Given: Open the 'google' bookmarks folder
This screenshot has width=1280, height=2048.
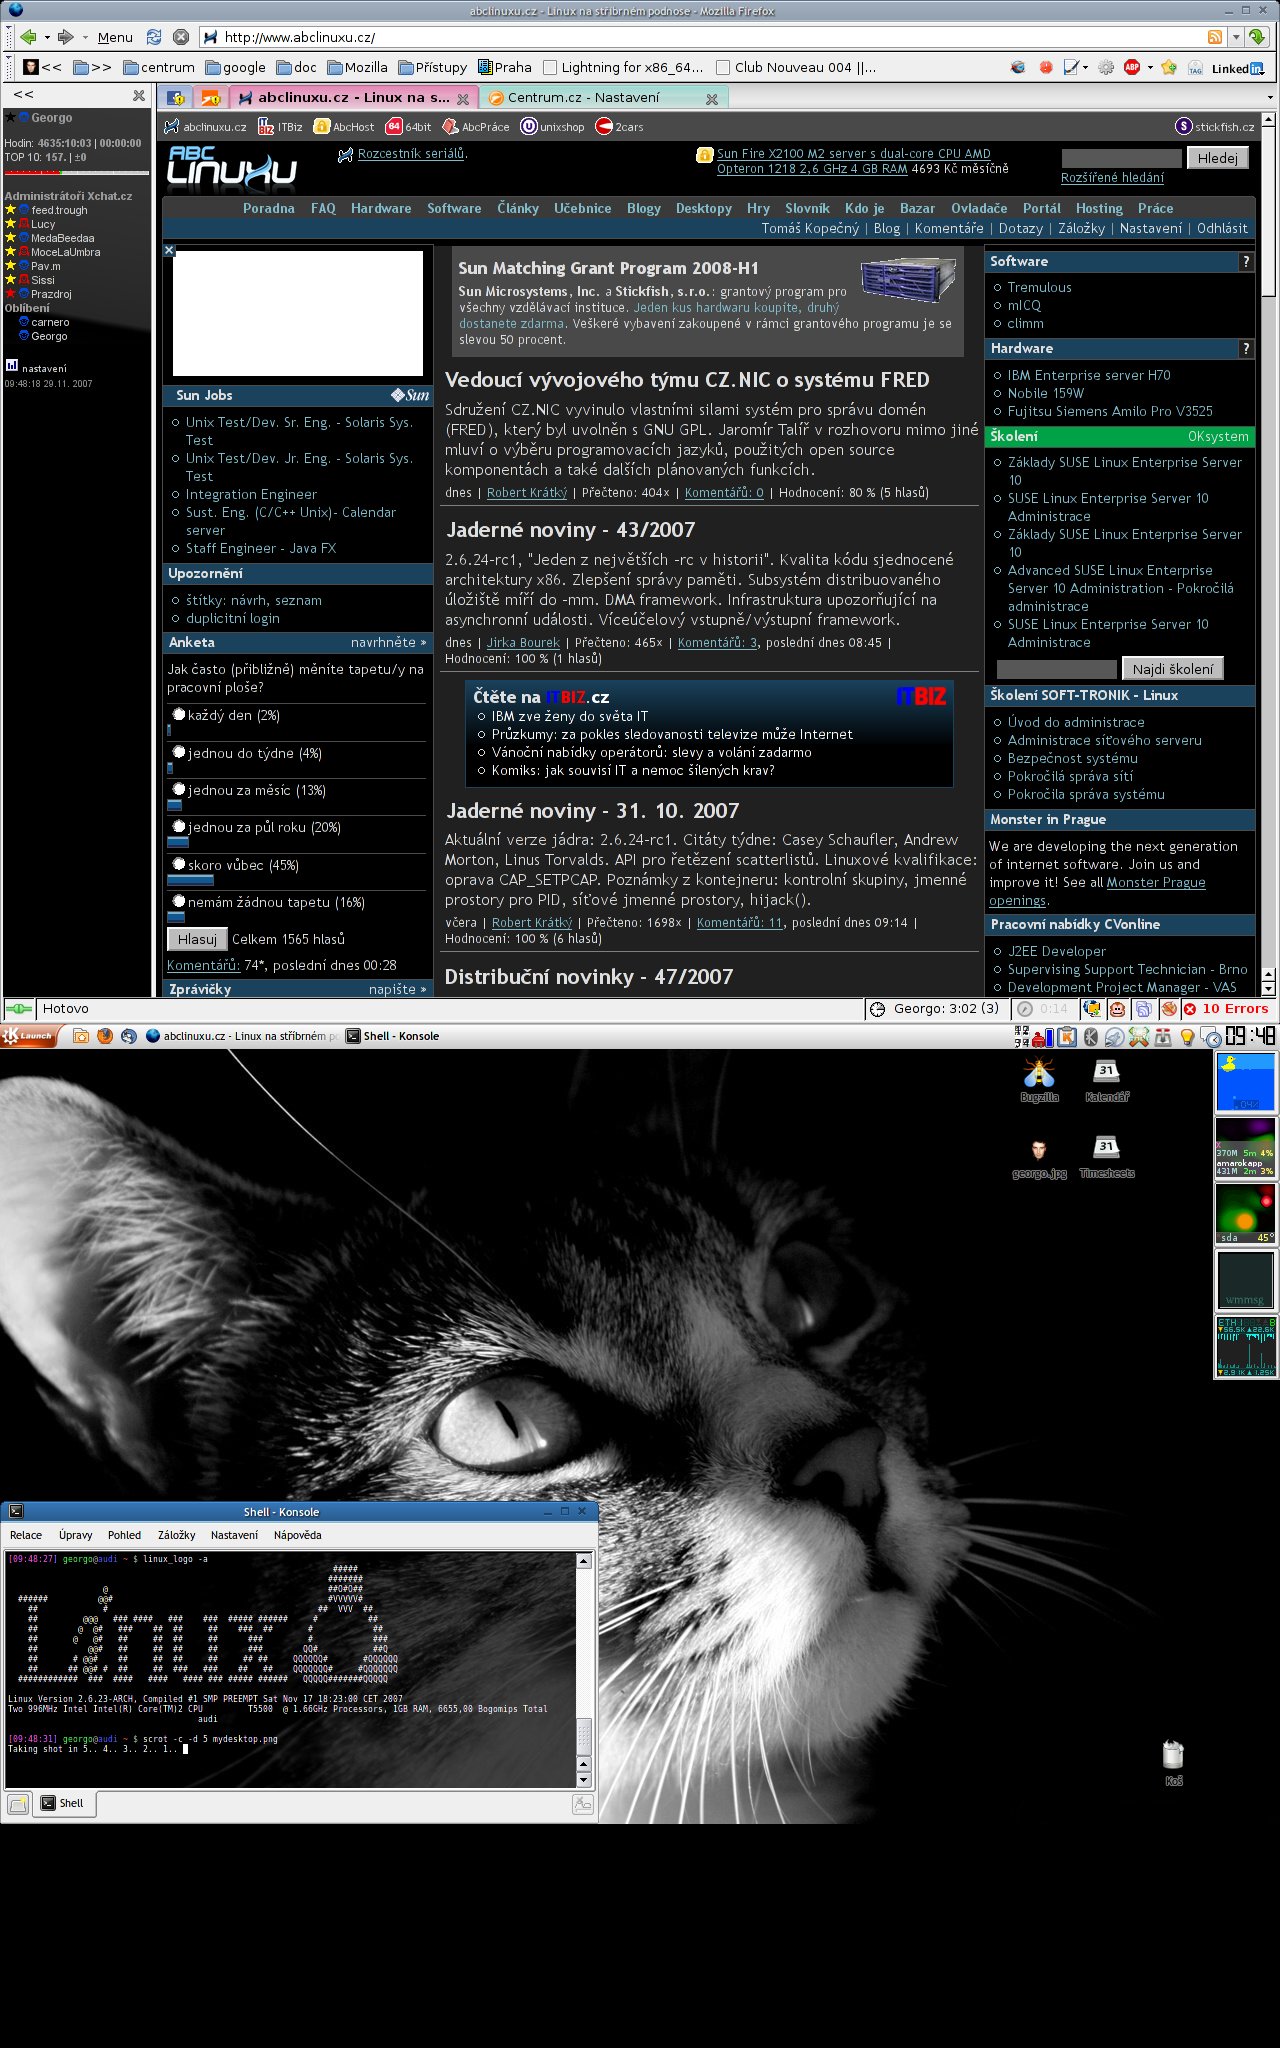Looking at the screenshot, I should [236, 67].
